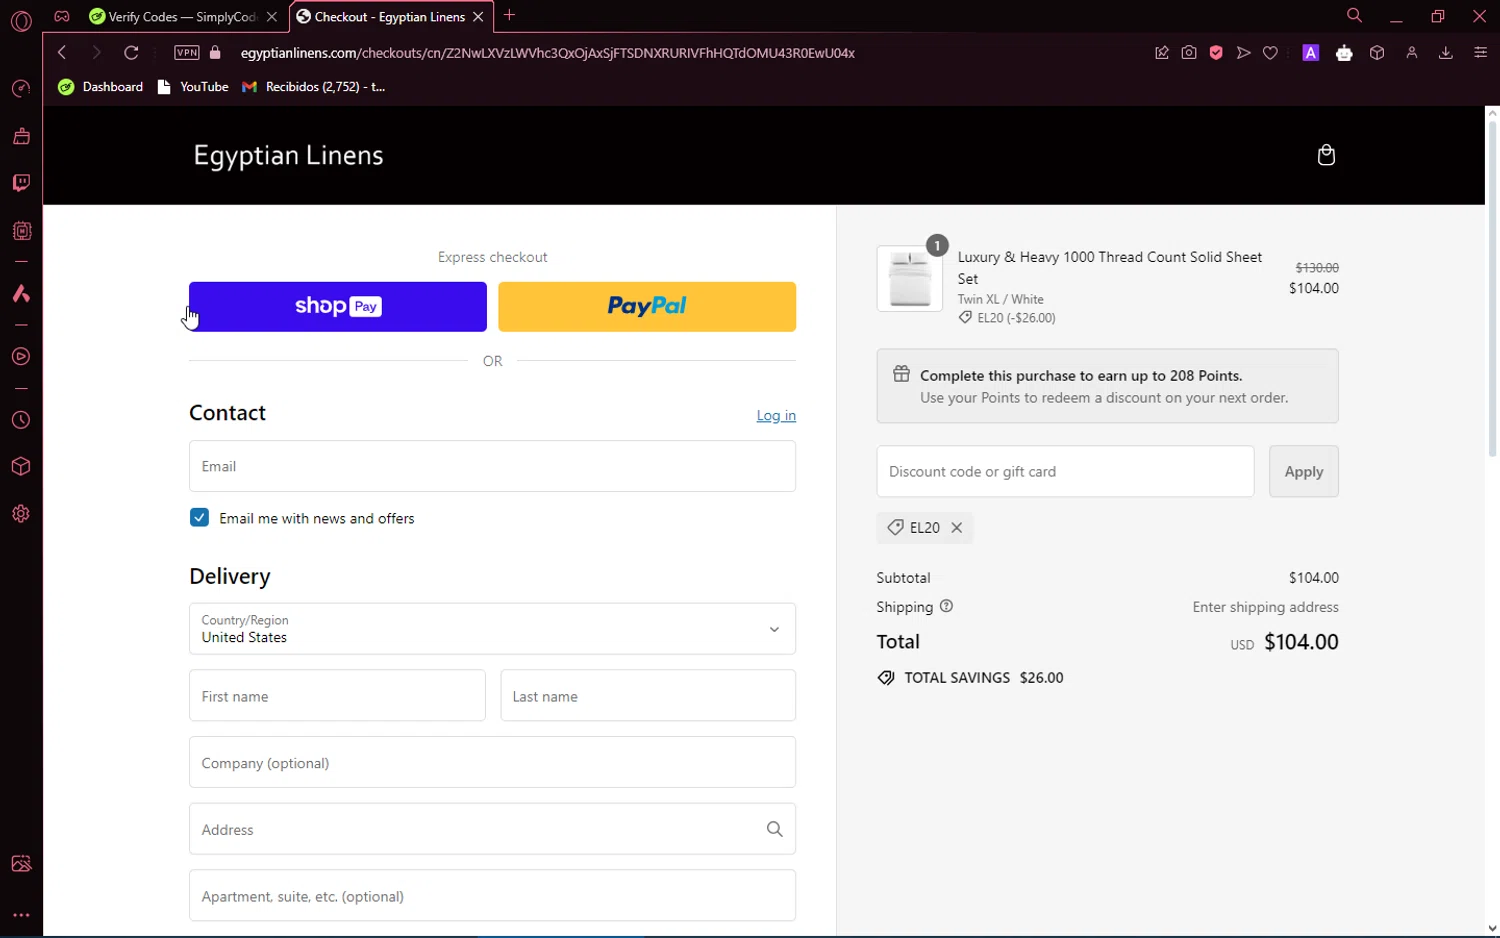The width and height of the screenshot is (1500, 938).
Task: Open the purple A extension icon
Action: [x=1311, y=53]
